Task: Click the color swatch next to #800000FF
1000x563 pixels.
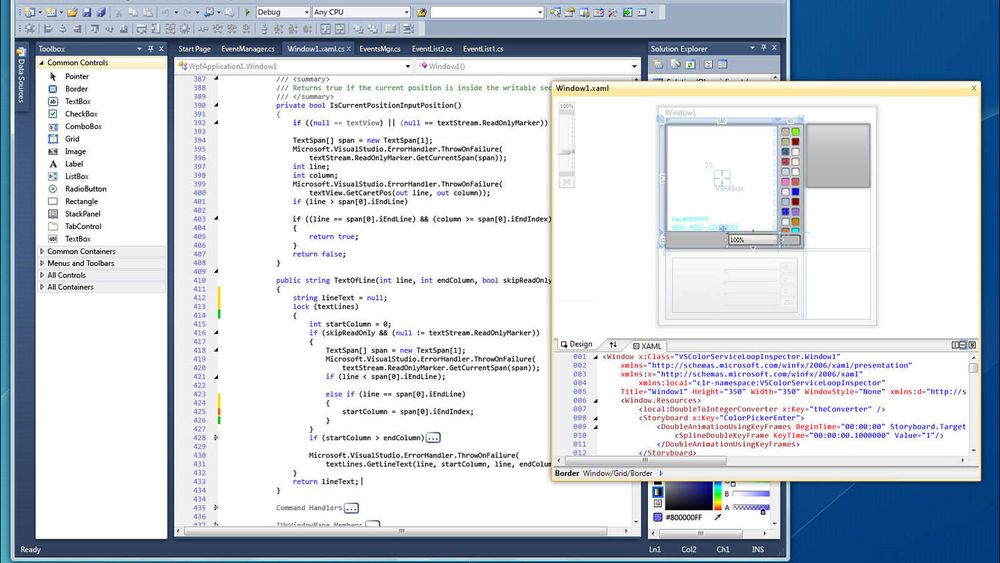Action: coord(658,517)
